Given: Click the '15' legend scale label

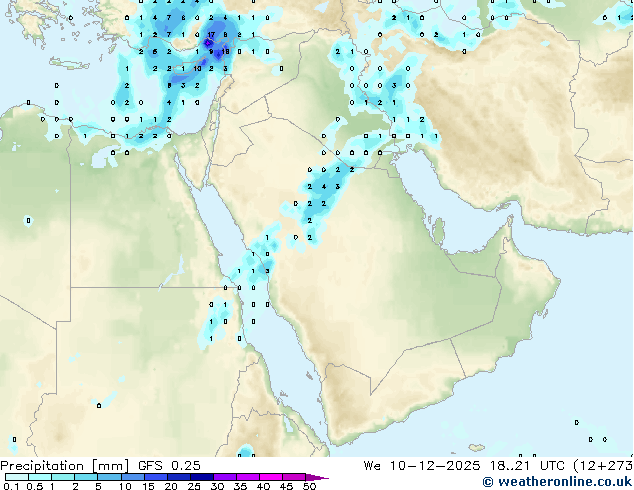Looking at the screenshot, I should tap(148, 486).
